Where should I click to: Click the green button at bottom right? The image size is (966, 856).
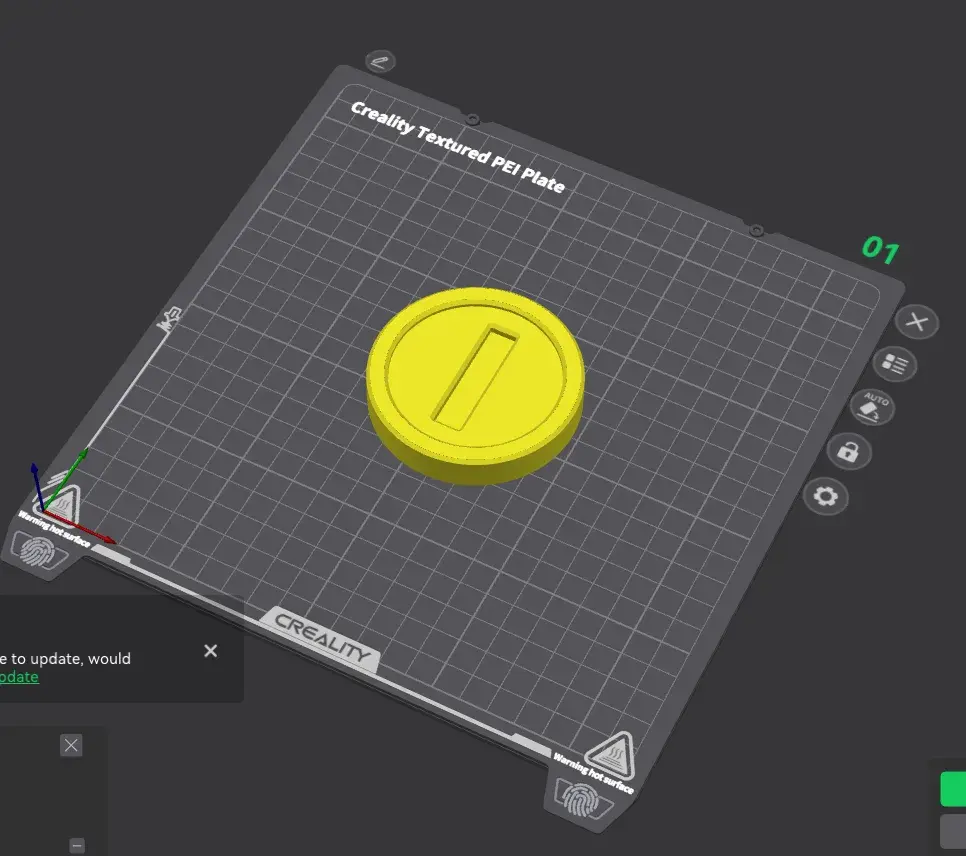(x=953, y=788)
